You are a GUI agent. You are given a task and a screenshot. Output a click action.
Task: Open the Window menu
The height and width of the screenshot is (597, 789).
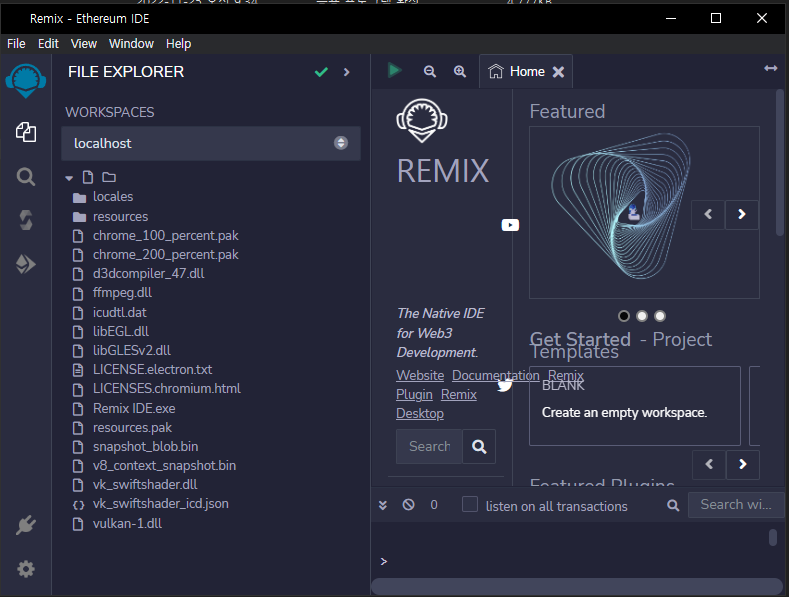tap(131, 44)
